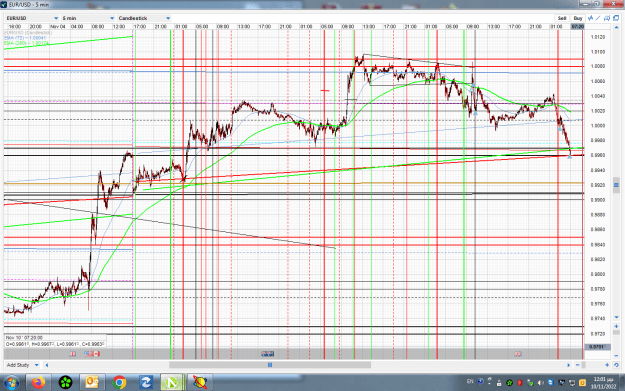Viewport: 625px width, 391px height.
Task: Open the planet icon app in taskbar
Action: [x=200, y=383]
